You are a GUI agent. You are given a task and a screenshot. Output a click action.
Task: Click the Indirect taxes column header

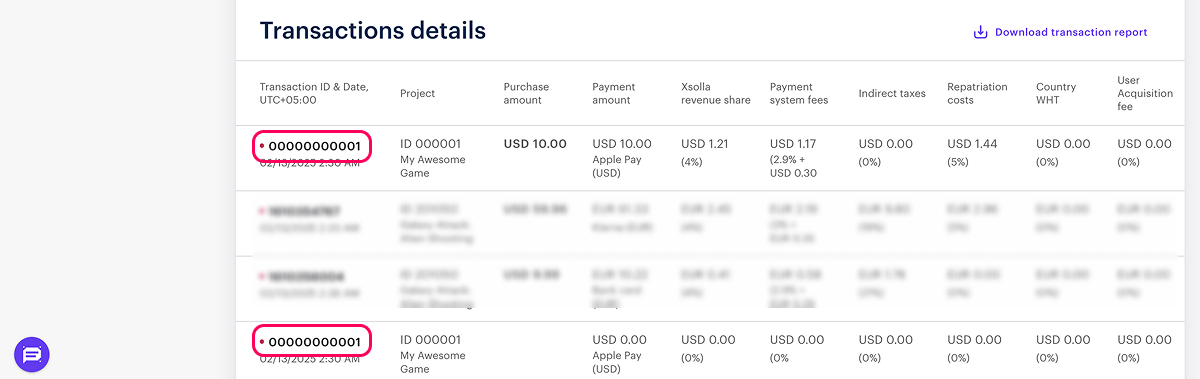click(892, 93)
